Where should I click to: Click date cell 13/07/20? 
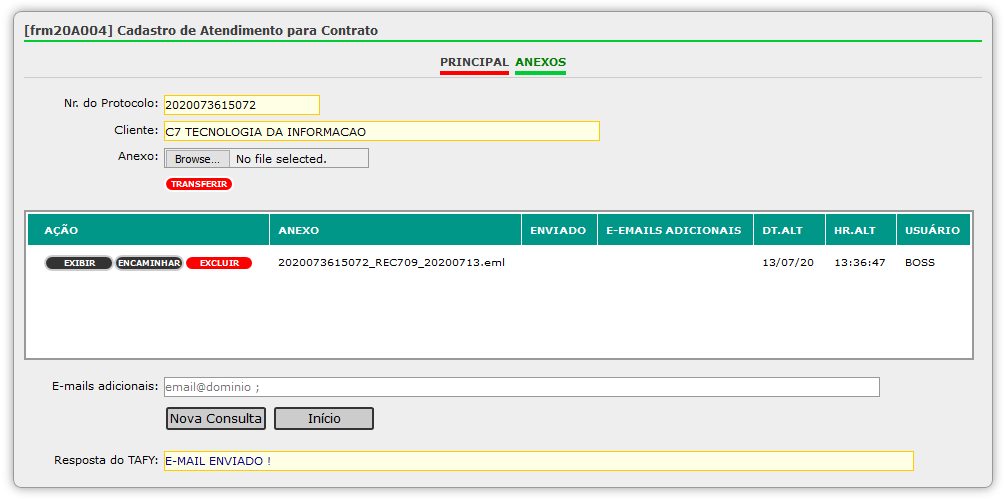788,263
